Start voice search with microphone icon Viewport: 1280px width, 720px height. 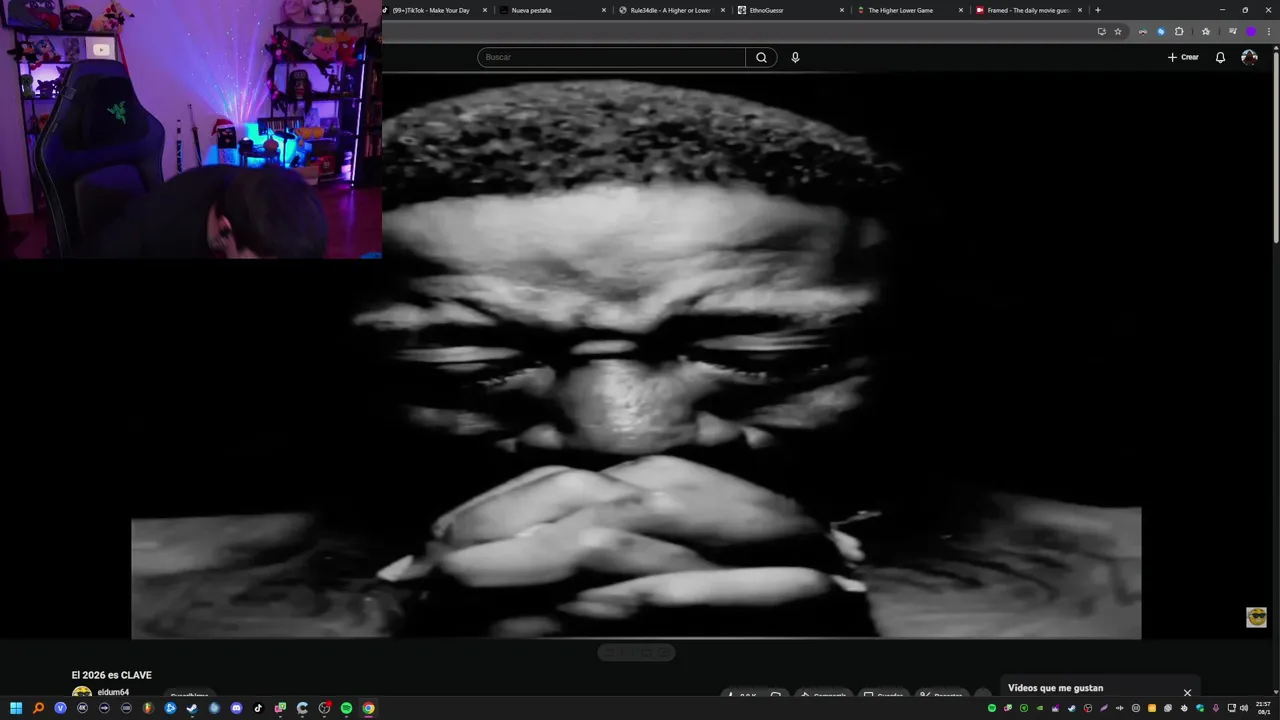tap(795, 57)
